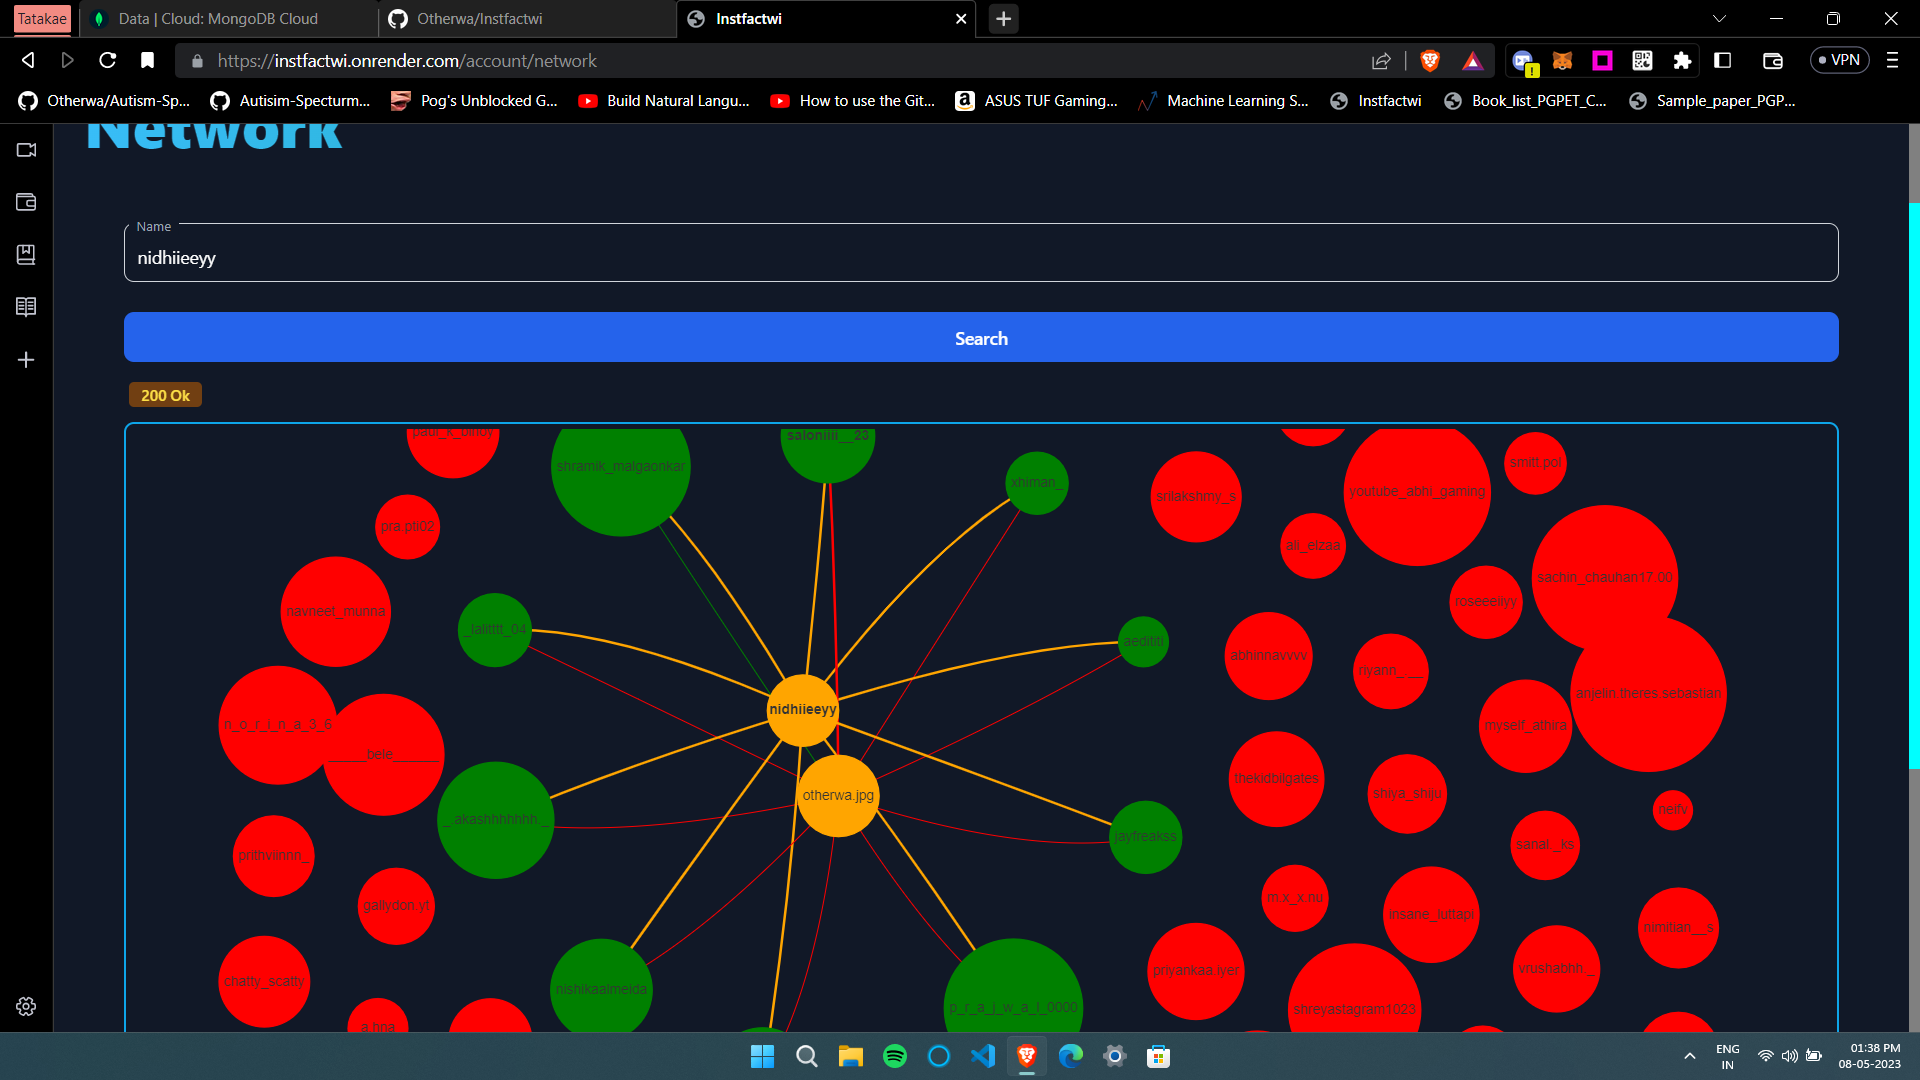The width and height of the screenshot is (1920, 1080).
Task: Open the Windows Start menu
Action: pos(763,1056)
